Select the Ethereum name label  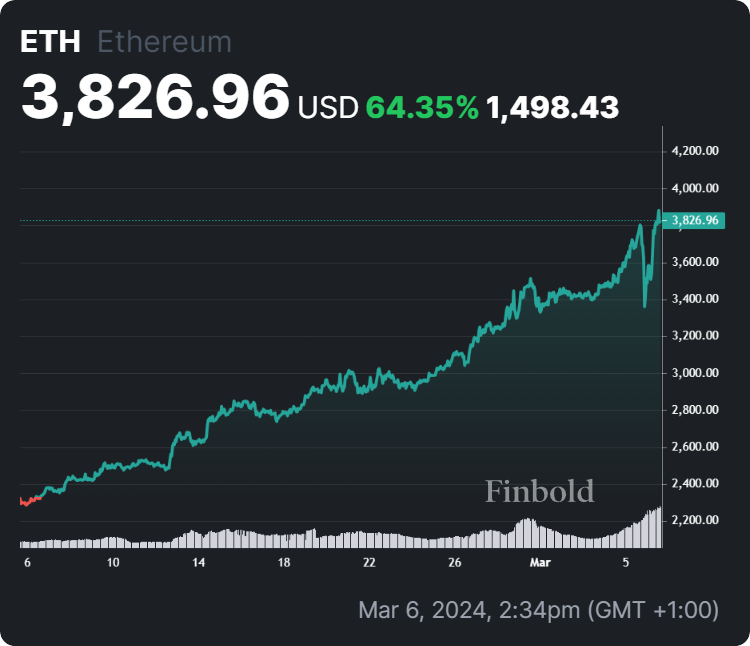(x=164, y=42)
